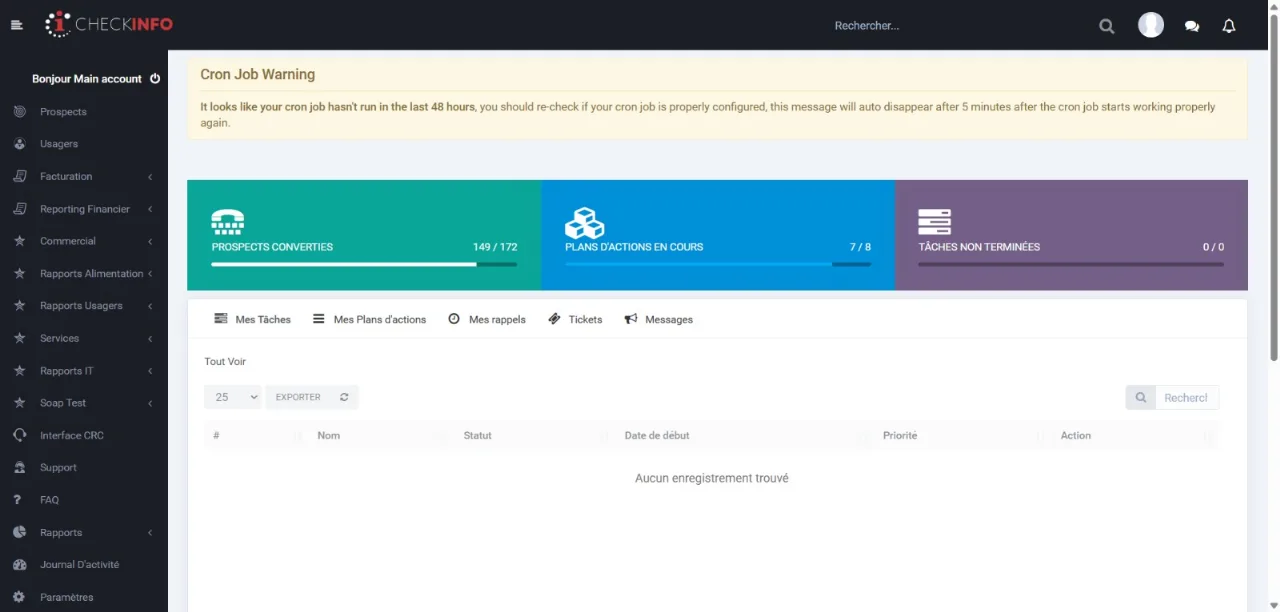The image size is (1280, 612).
Task: Click the logout power icon beside Main account
Action: [x=155, y=78]
